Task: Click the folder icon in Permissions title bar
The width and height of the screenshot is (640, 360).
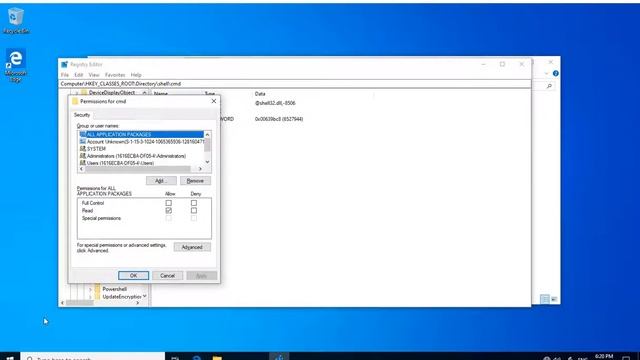Action: pyautogui.click(x=75, y=101)
